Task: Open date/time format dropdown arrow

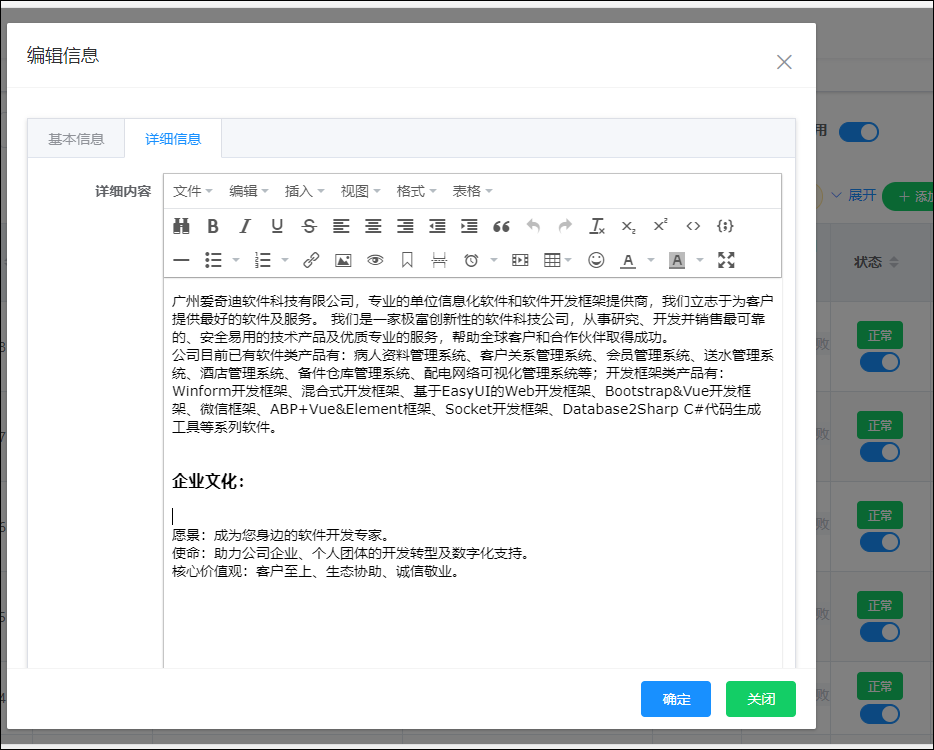Action: [x=494, y=260]
